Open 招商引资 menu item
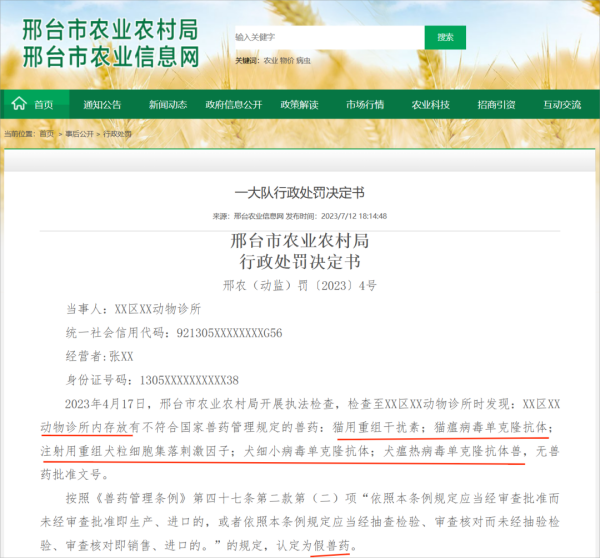The height and width of the screenshot is (558, 600). point(496,104)
